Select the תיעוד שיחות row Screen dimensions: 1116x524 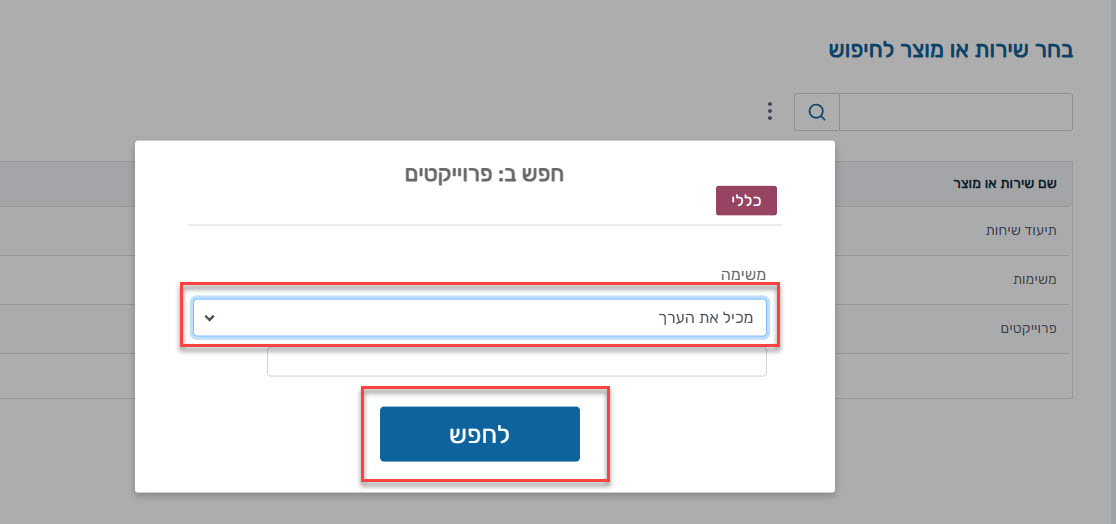click(954, 231)
